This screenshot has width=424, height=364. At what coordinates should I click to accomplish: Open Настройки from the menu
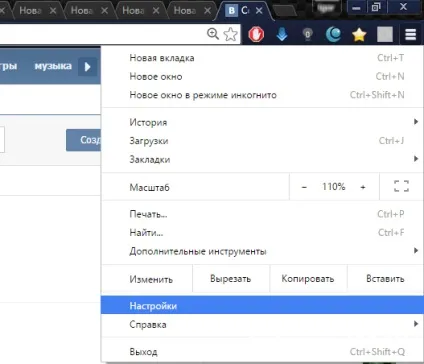[x=262, y=305]
